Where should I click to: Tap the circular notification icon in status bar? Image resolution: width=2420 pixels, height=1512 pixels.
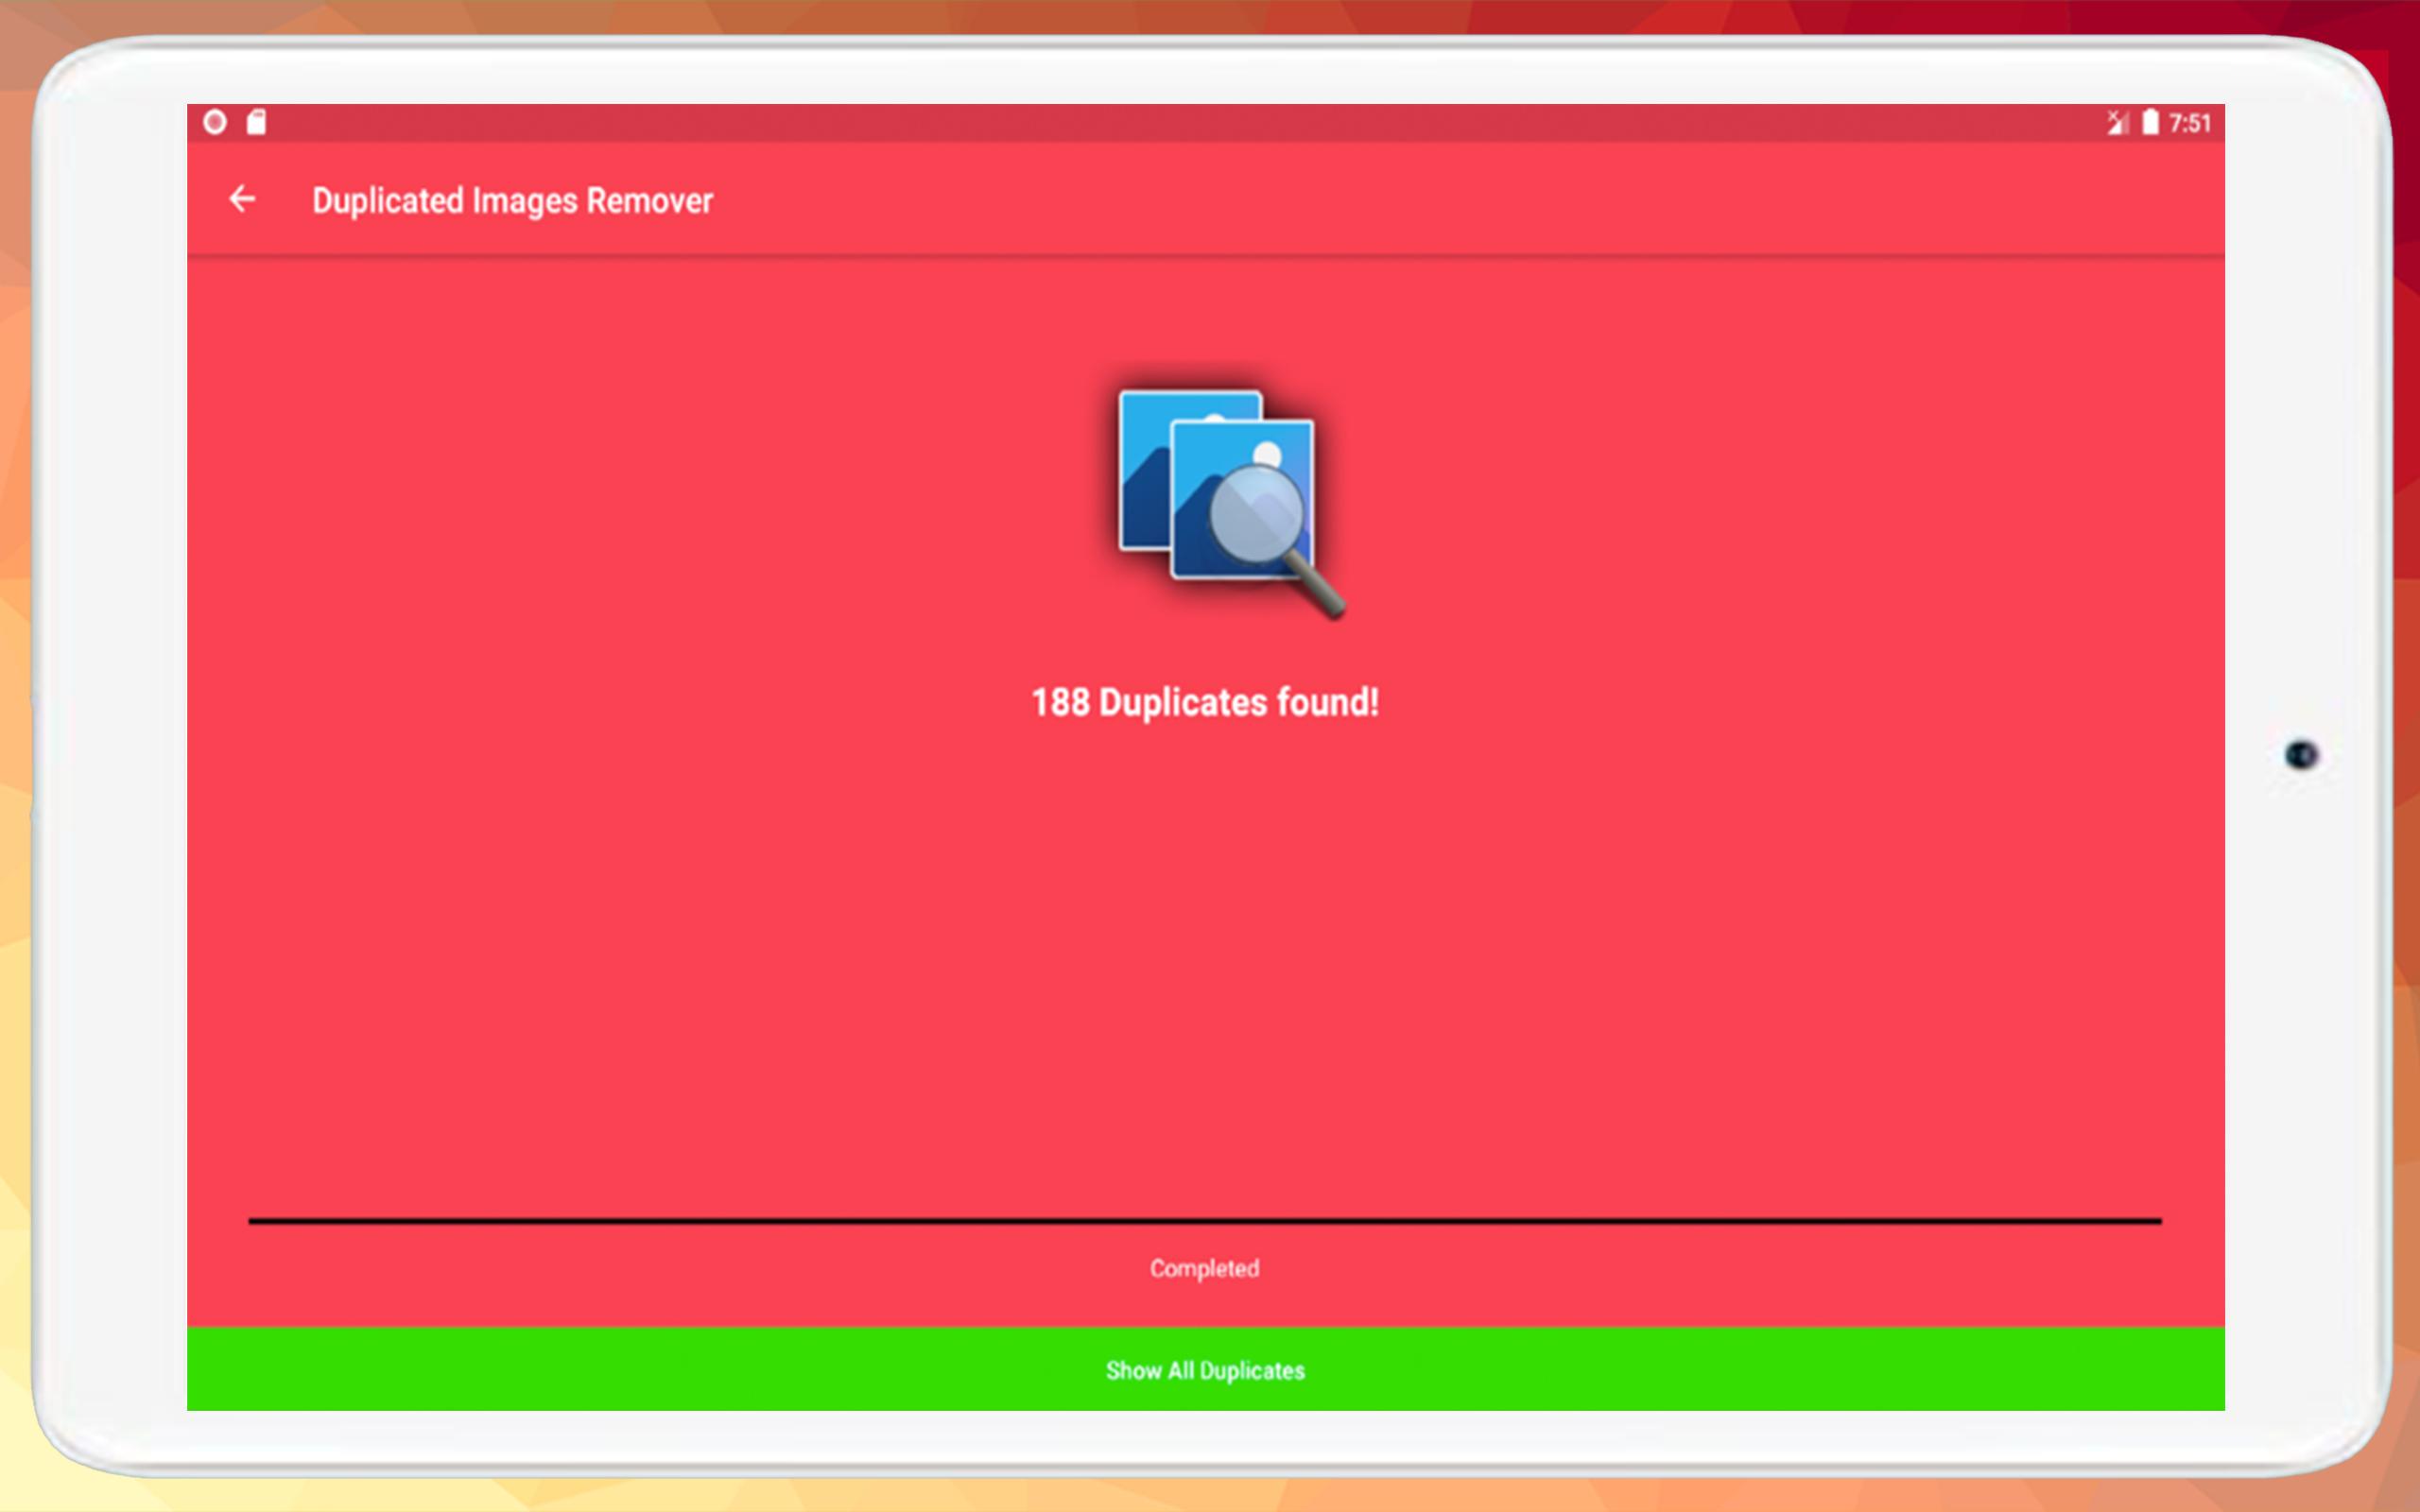[x=215, y=122]
